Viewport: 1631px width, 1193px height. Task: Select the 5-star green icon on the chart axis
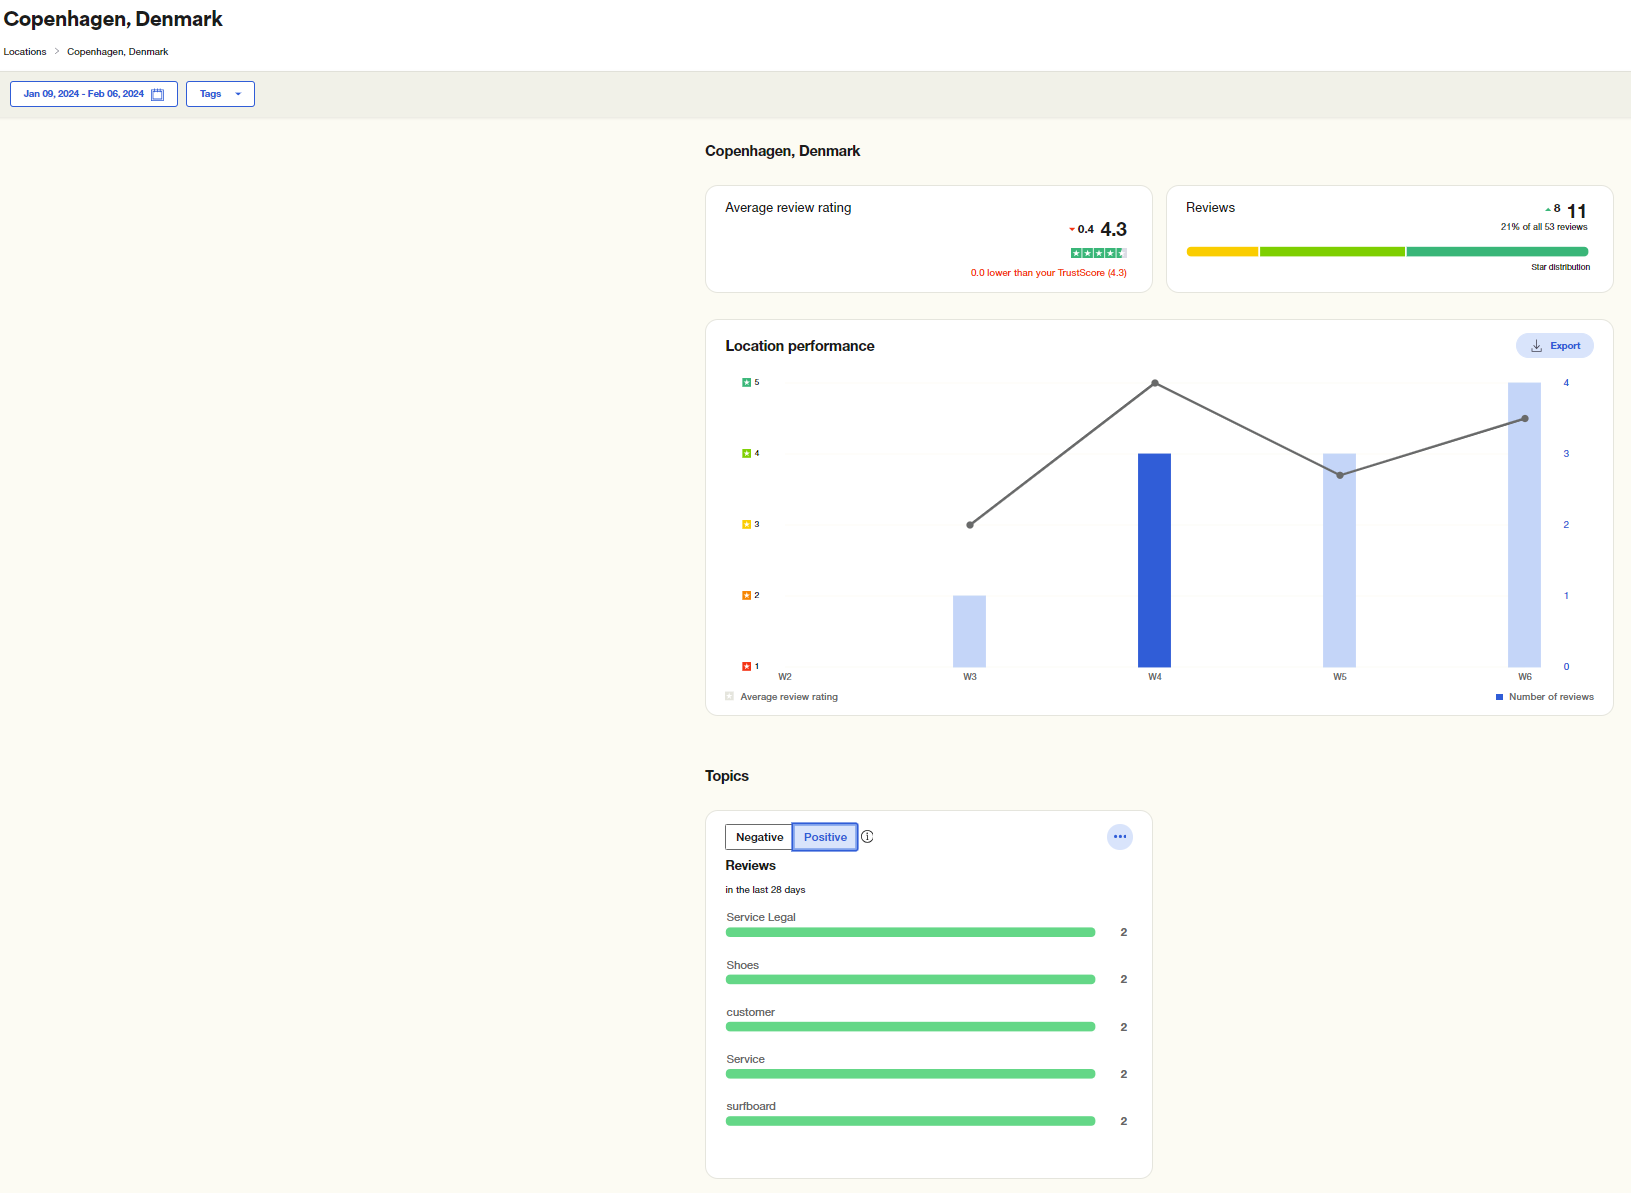pos(745,382)
